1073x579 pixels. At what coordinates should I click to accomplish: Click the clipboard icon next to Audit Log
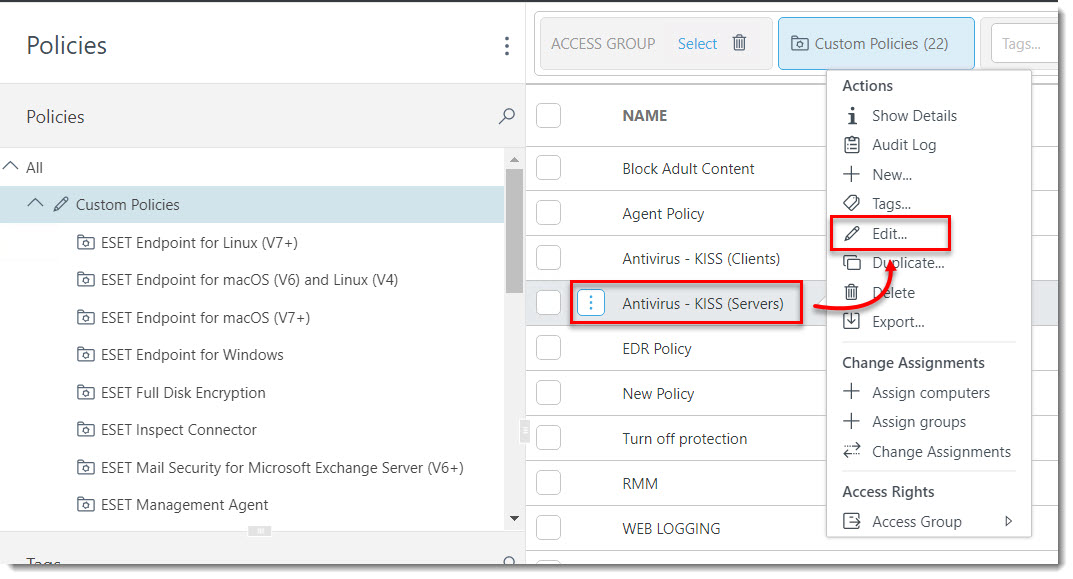point(852,145)
